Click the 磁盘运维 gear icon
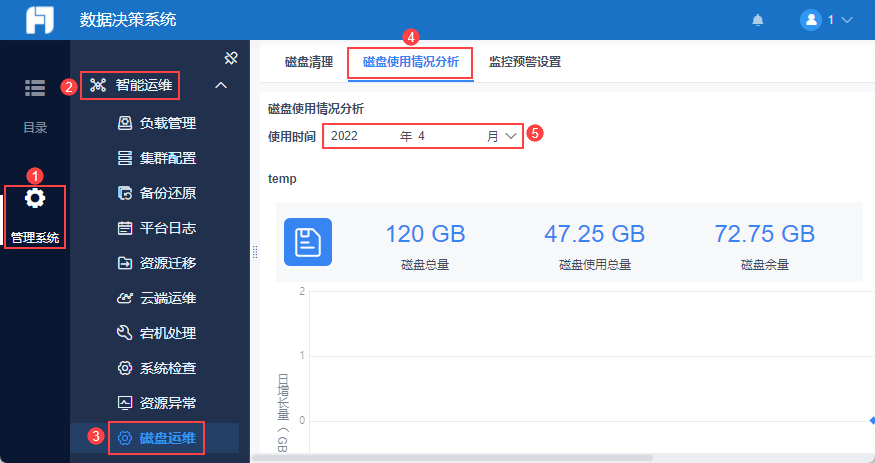875x463 pixels. click(x=125, y=438)
